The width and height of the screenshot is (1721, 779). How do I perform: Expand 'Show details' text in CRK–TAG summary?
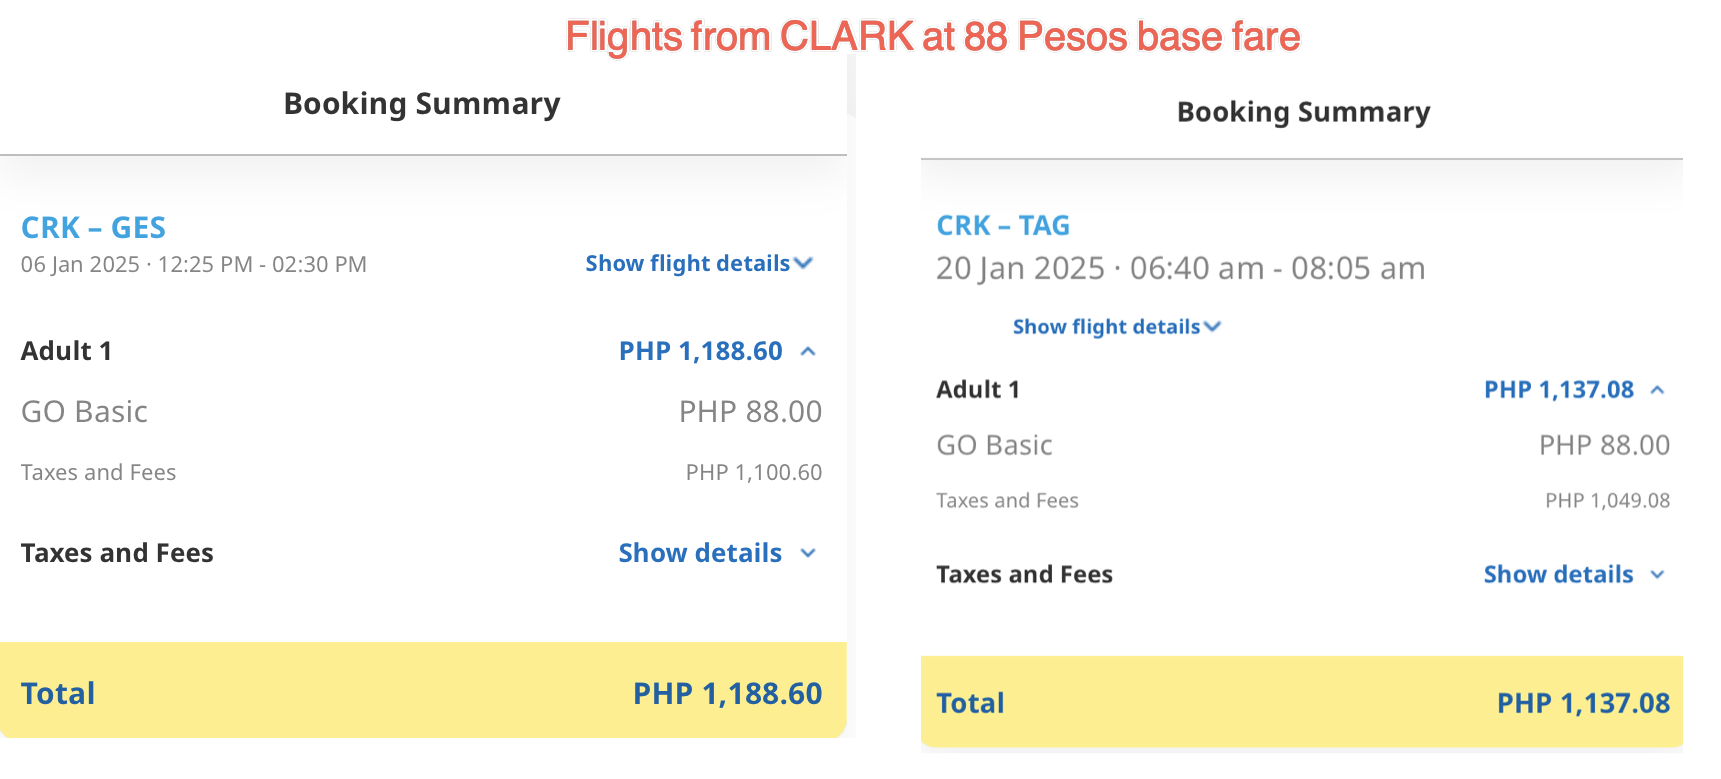[1558, 575]
